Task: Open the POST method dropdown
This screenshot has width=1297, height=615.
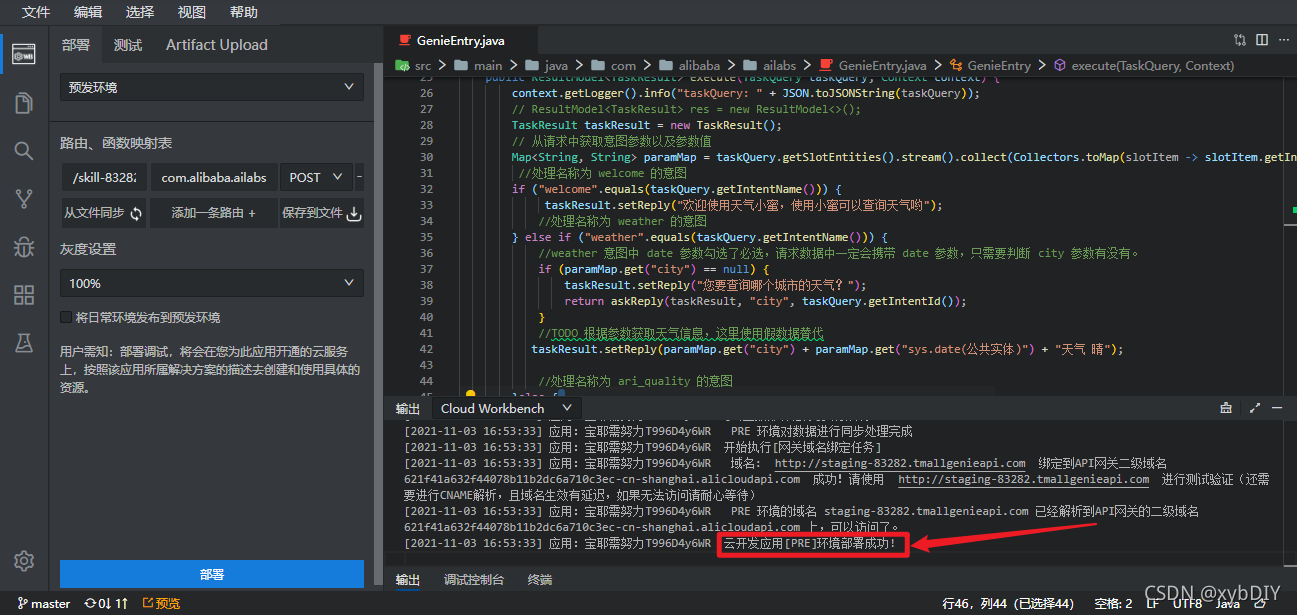Action: (316, 177)
